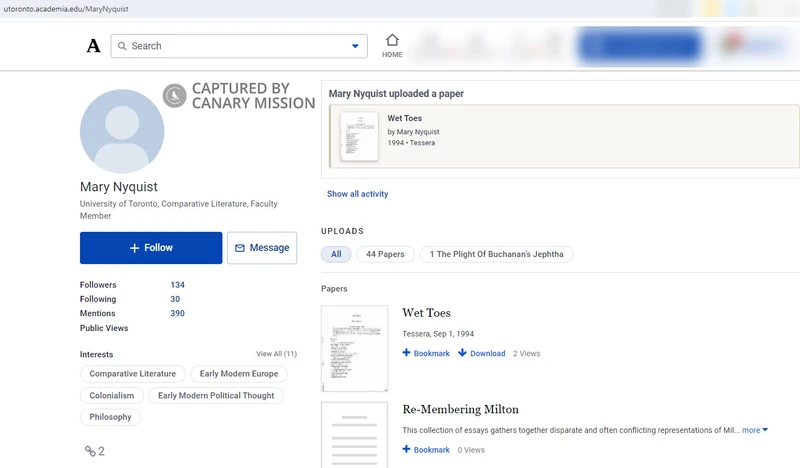Open the search dropdown arrow

[x=355, y=46]
